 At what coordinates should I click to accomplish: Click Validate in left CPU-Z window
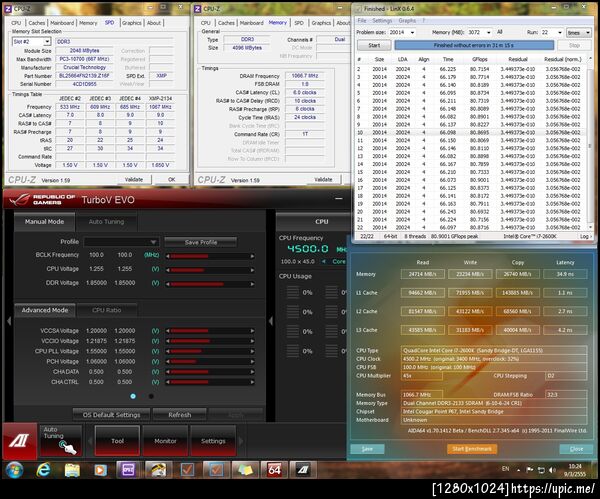(x=134, y=179)
